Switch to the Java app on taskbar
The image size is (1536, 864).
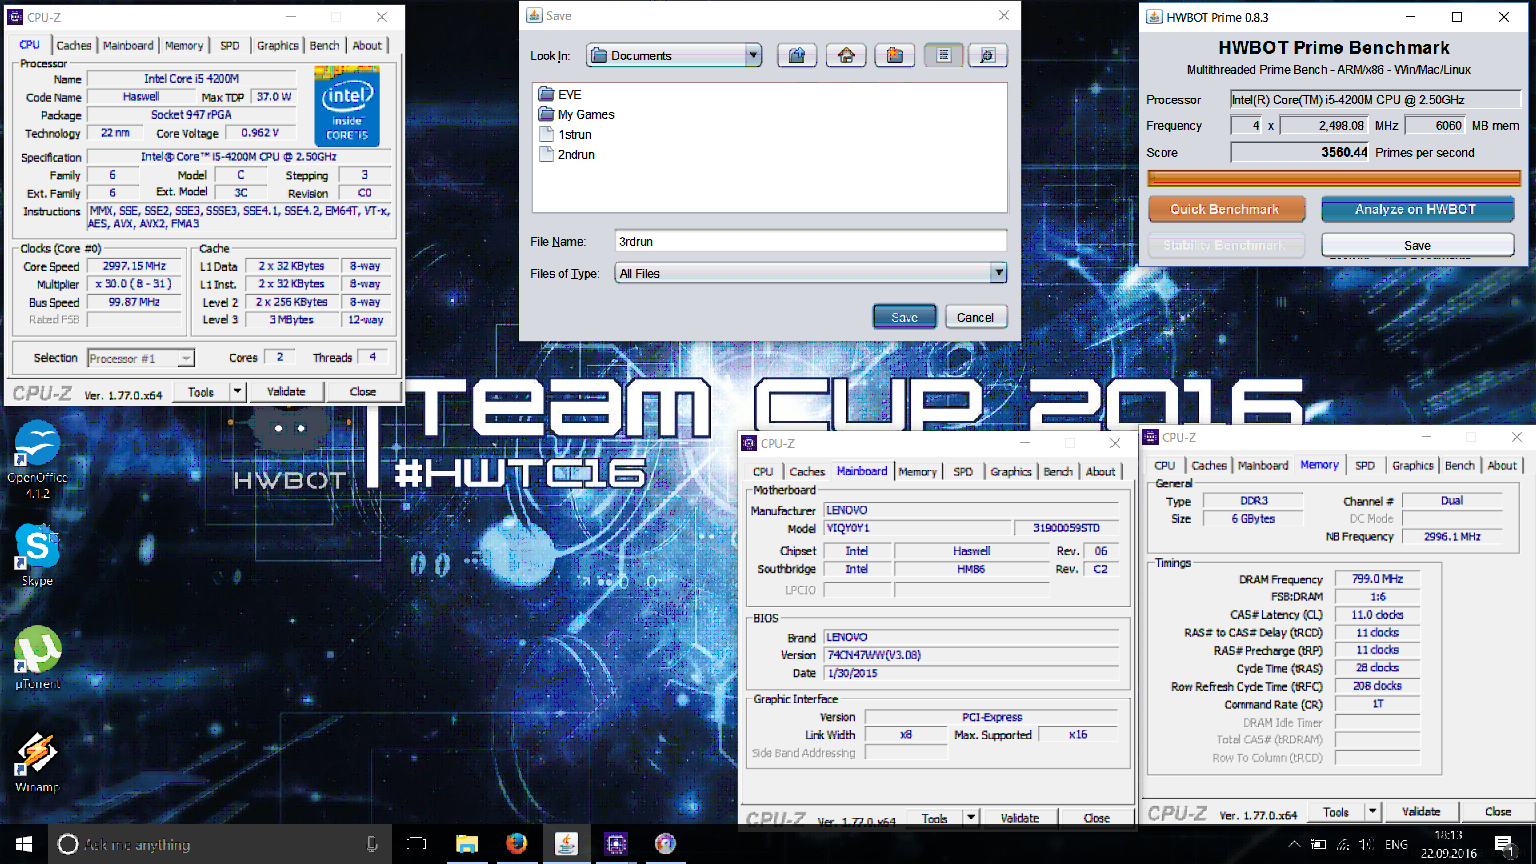coord(566,844)
